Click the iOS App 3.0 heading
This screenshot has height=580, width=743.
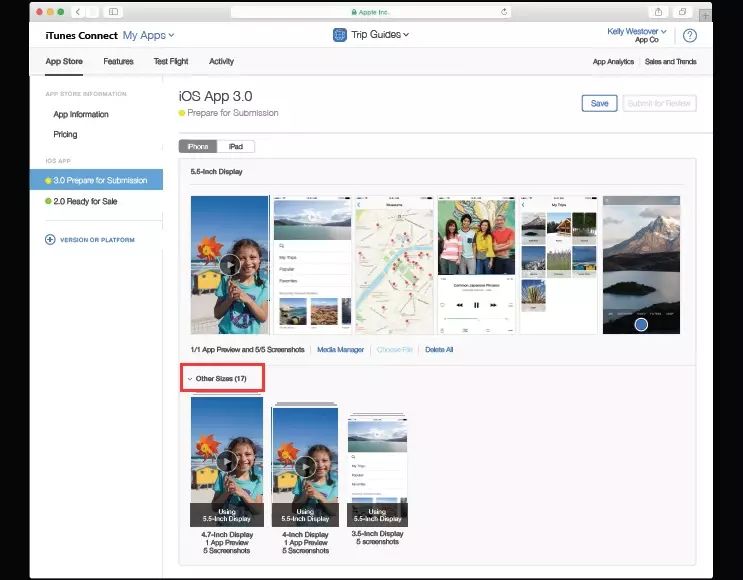click(x=215, y=96)
